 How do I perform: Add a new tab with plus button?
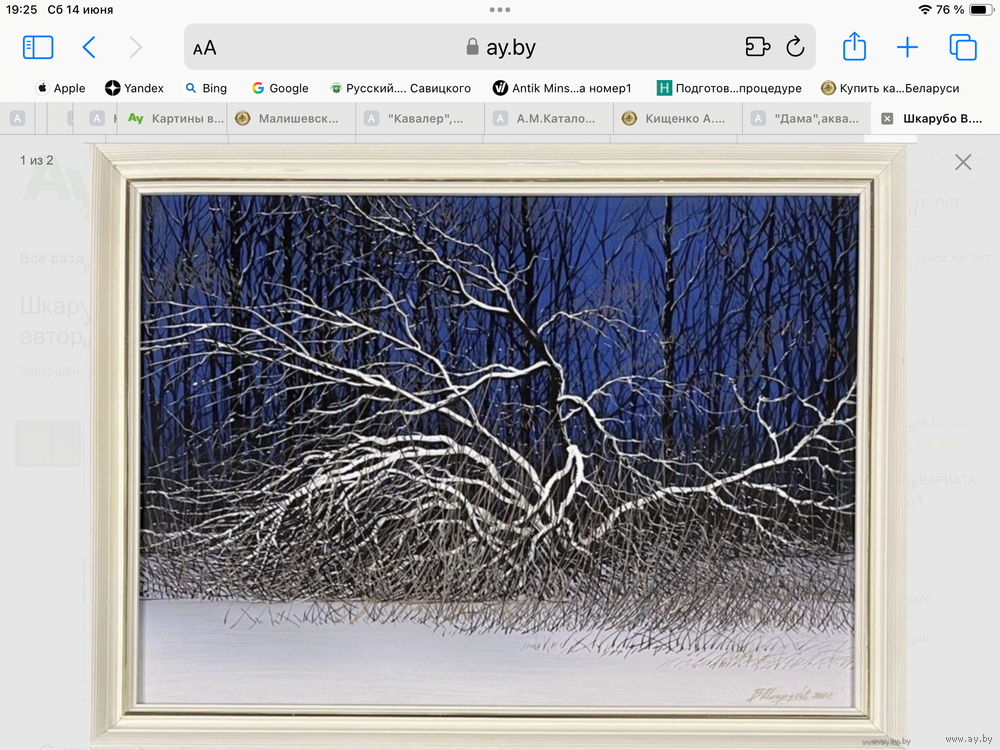pyautogui.click(x=907, y=47)
